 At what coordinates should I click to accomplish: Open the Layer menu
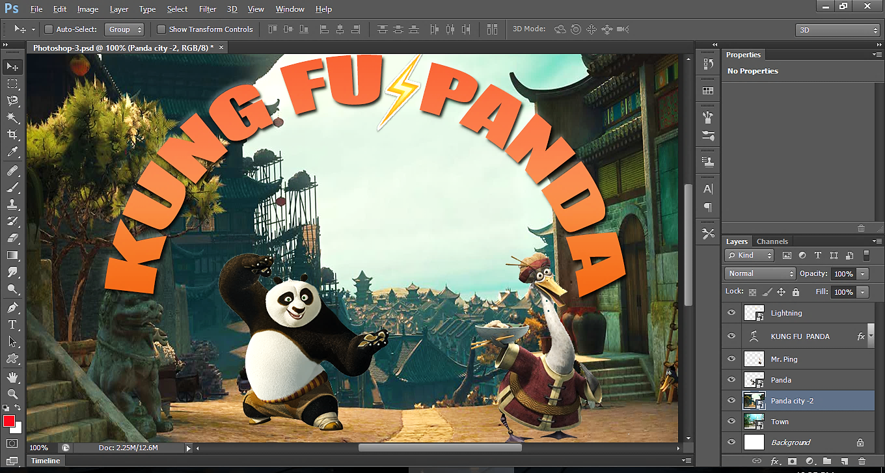point(119,9)
